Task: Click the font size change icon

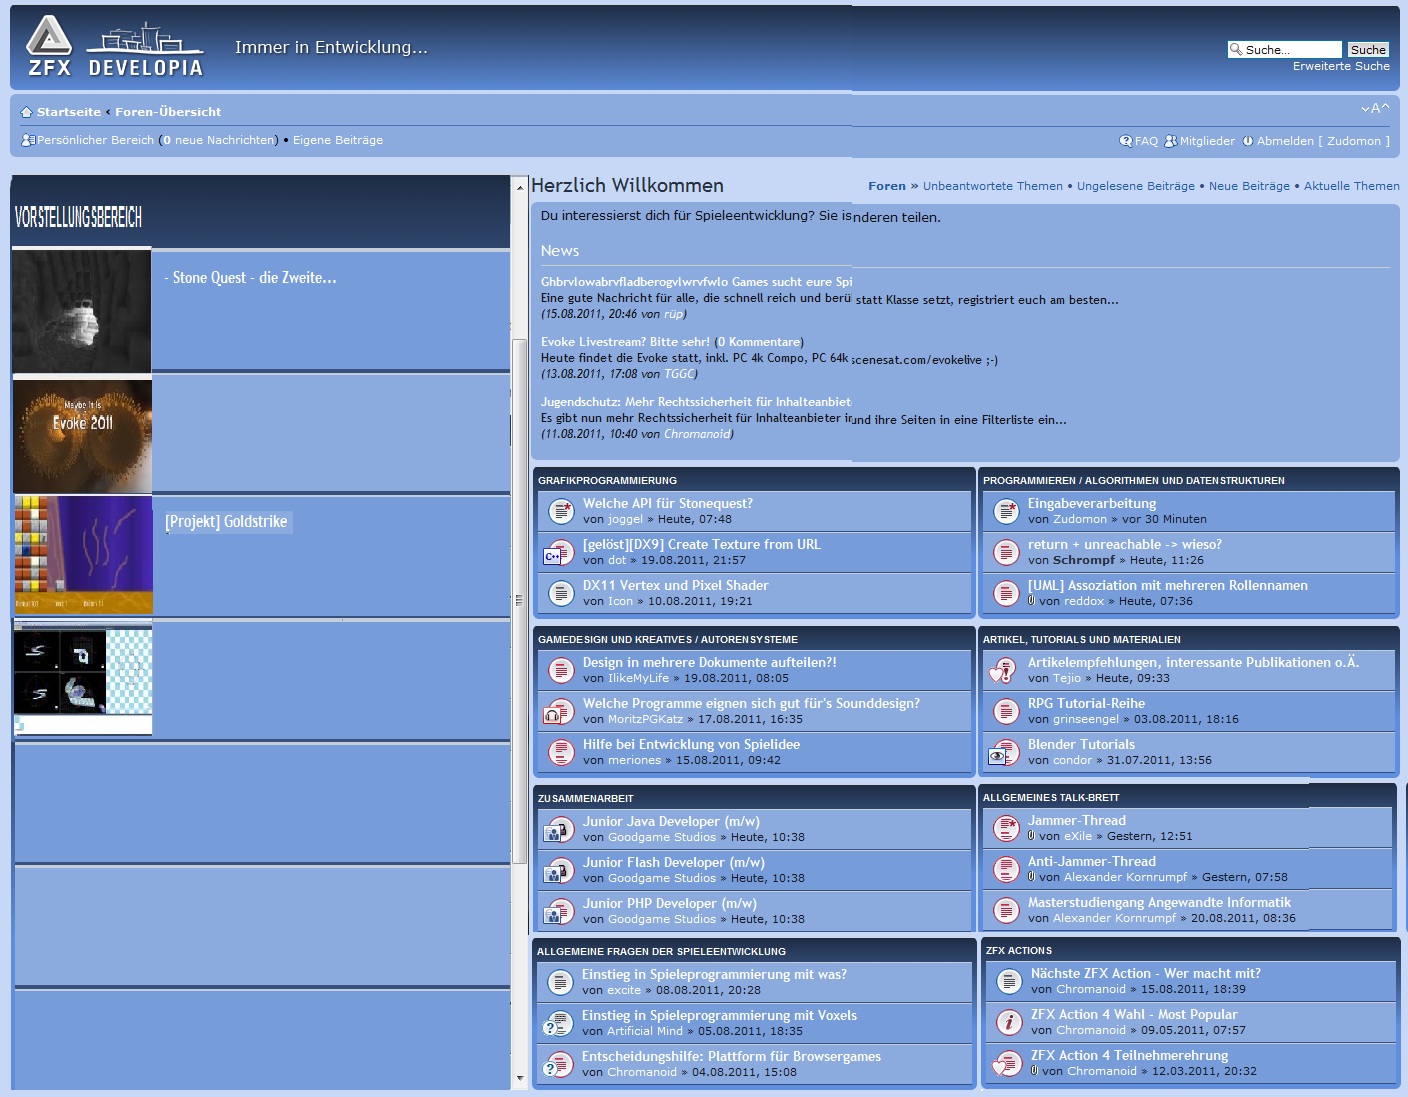Action: (x=1375, y=109)
